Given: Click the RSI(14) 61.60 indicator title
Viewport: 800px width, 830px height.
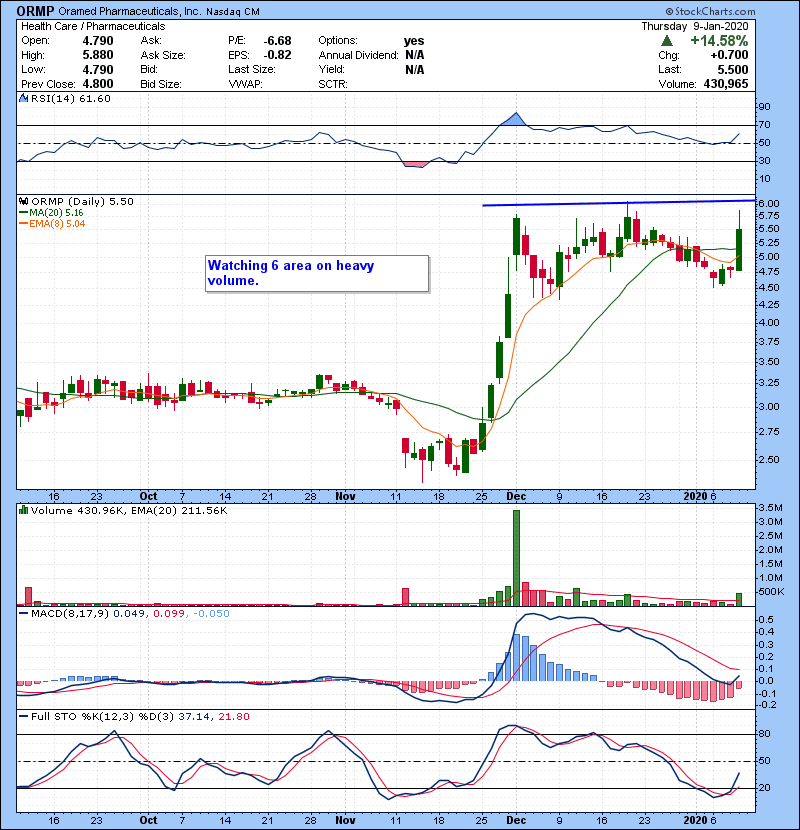Looking at the screenshot, I should [71, 98].
